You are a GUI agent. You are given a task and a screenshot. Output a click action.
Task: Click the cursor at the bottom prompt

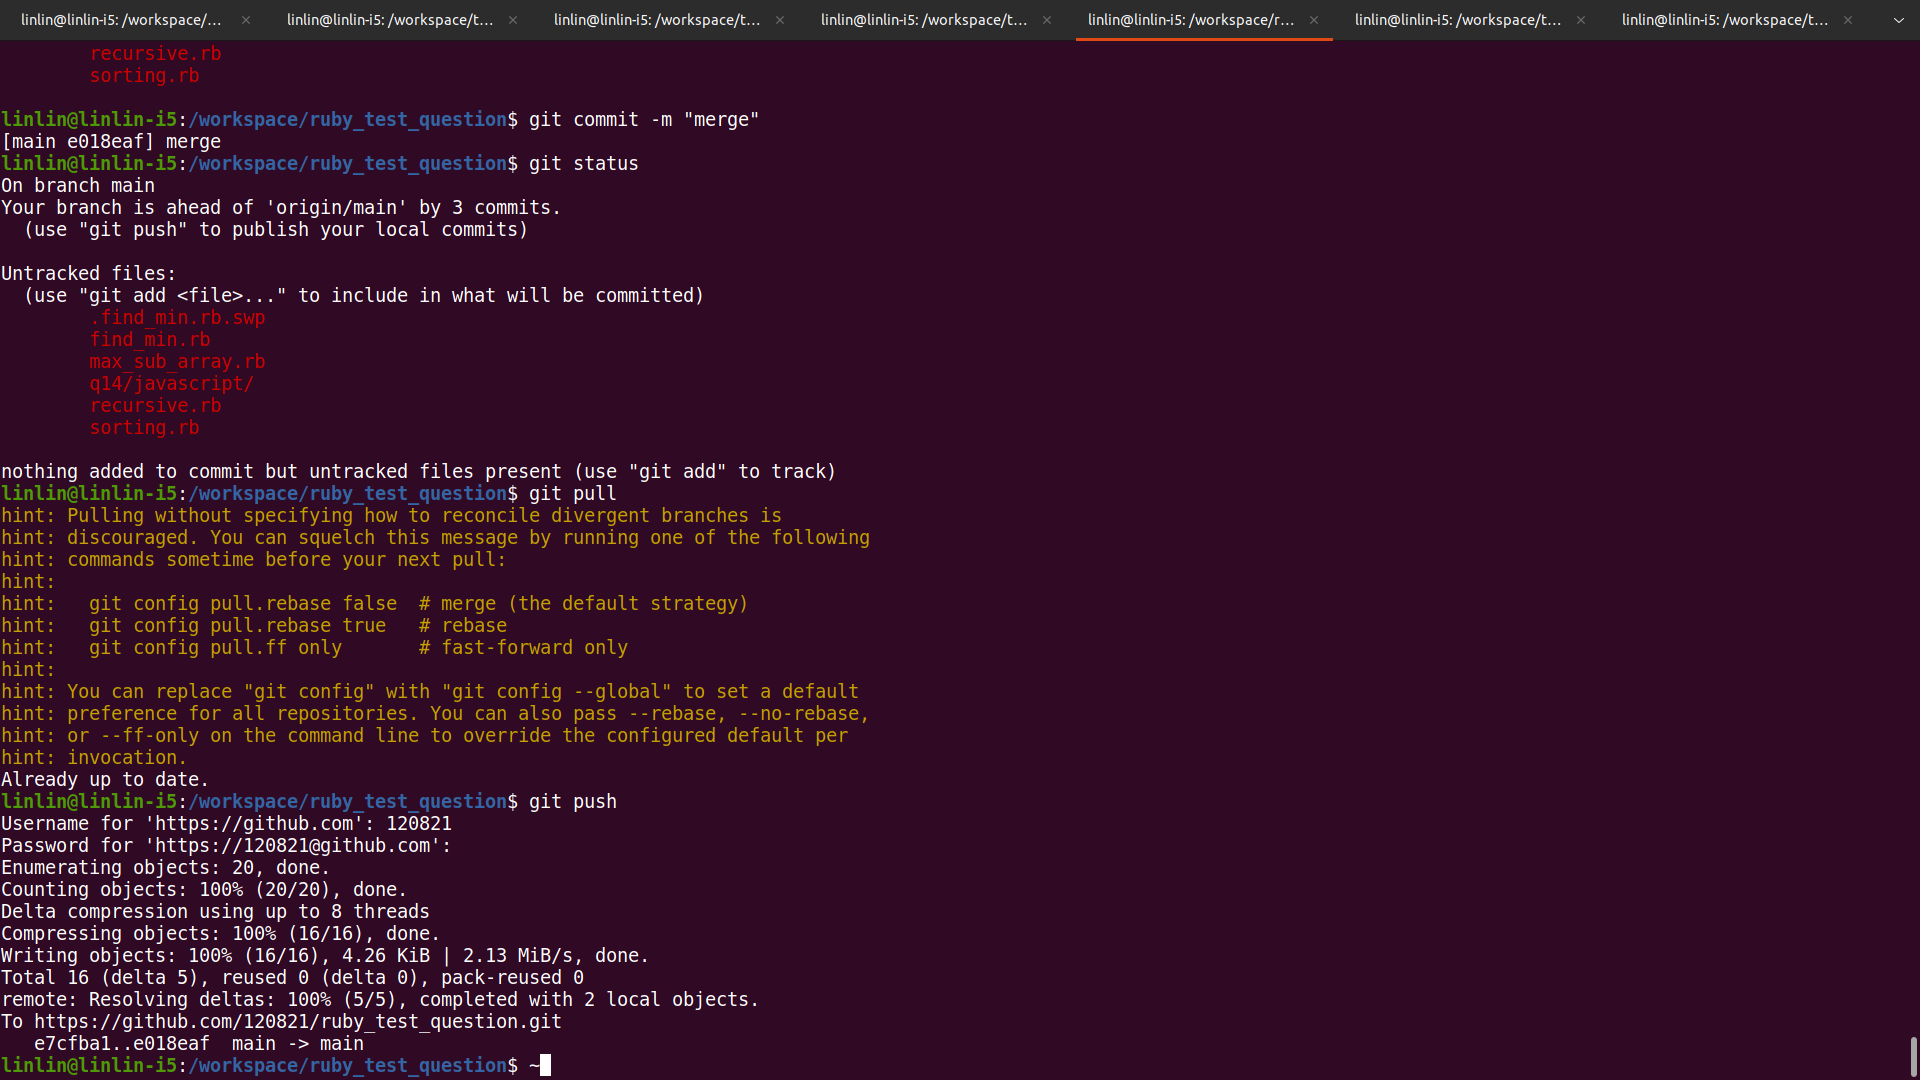tap(546, 1066)
